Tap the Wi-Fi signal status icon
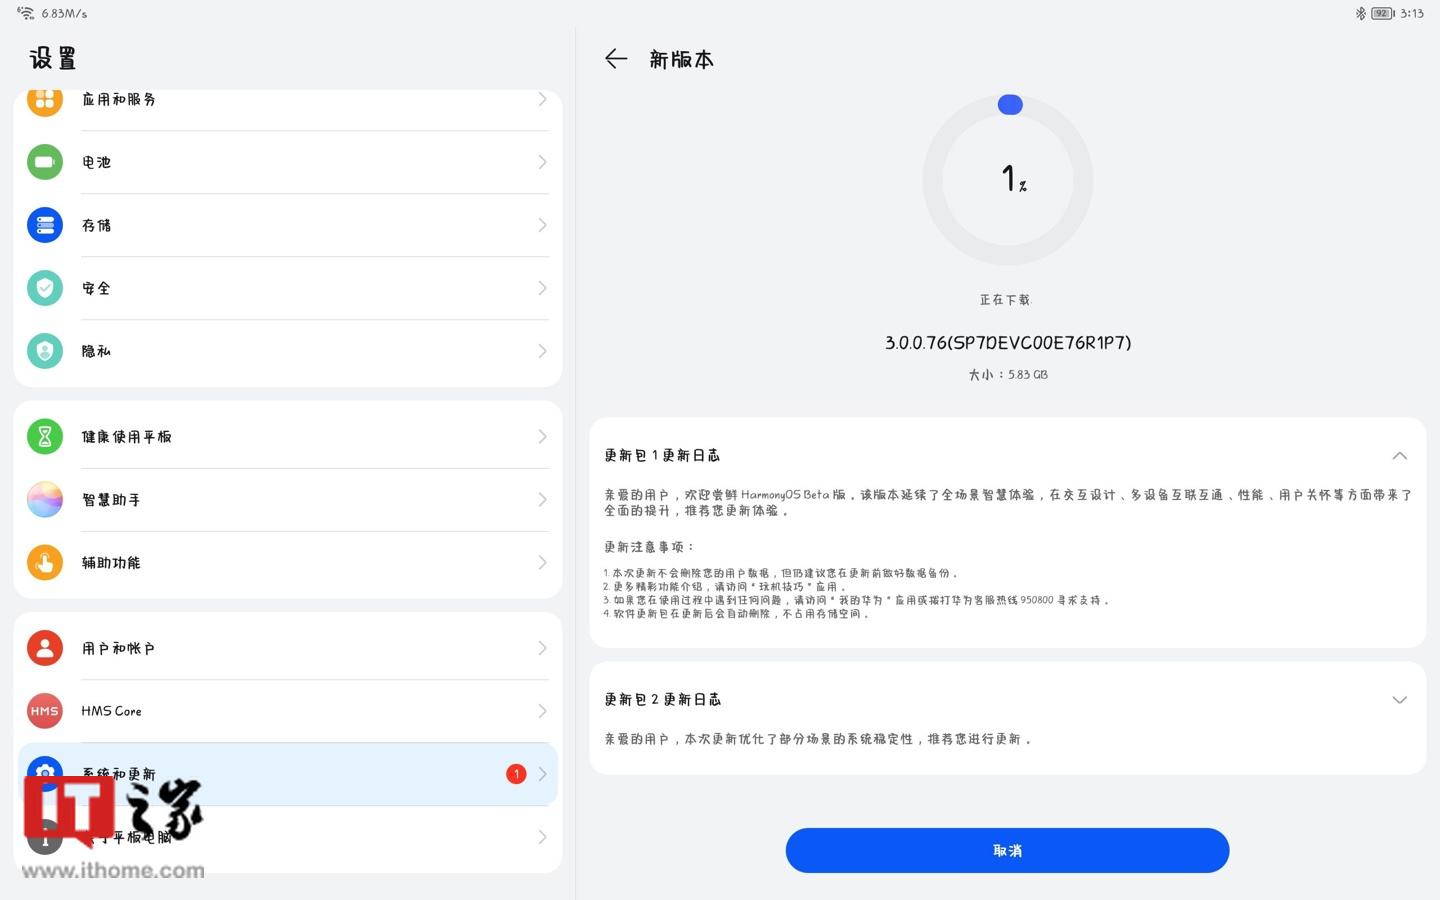Screen dimensions: 1440x900 pyautogui.click(x=26, y=13)
